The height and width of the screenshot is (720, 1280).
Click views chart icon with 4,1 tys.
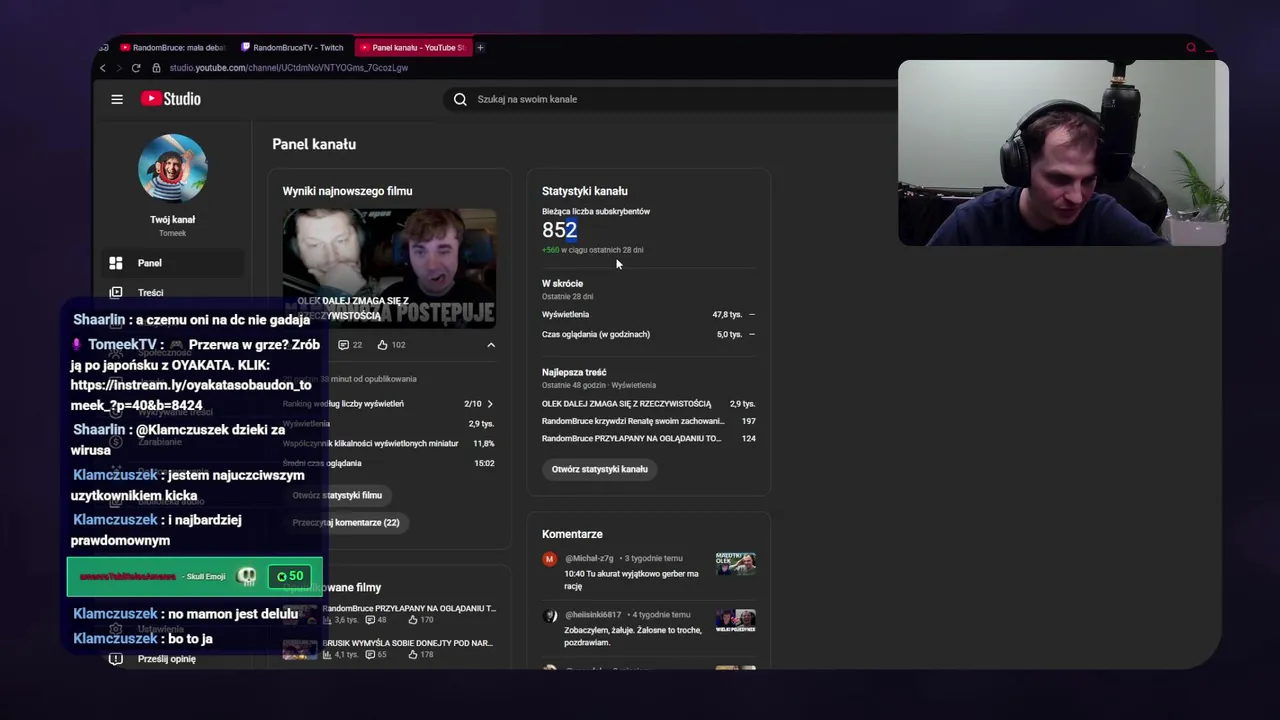point(327,655)
